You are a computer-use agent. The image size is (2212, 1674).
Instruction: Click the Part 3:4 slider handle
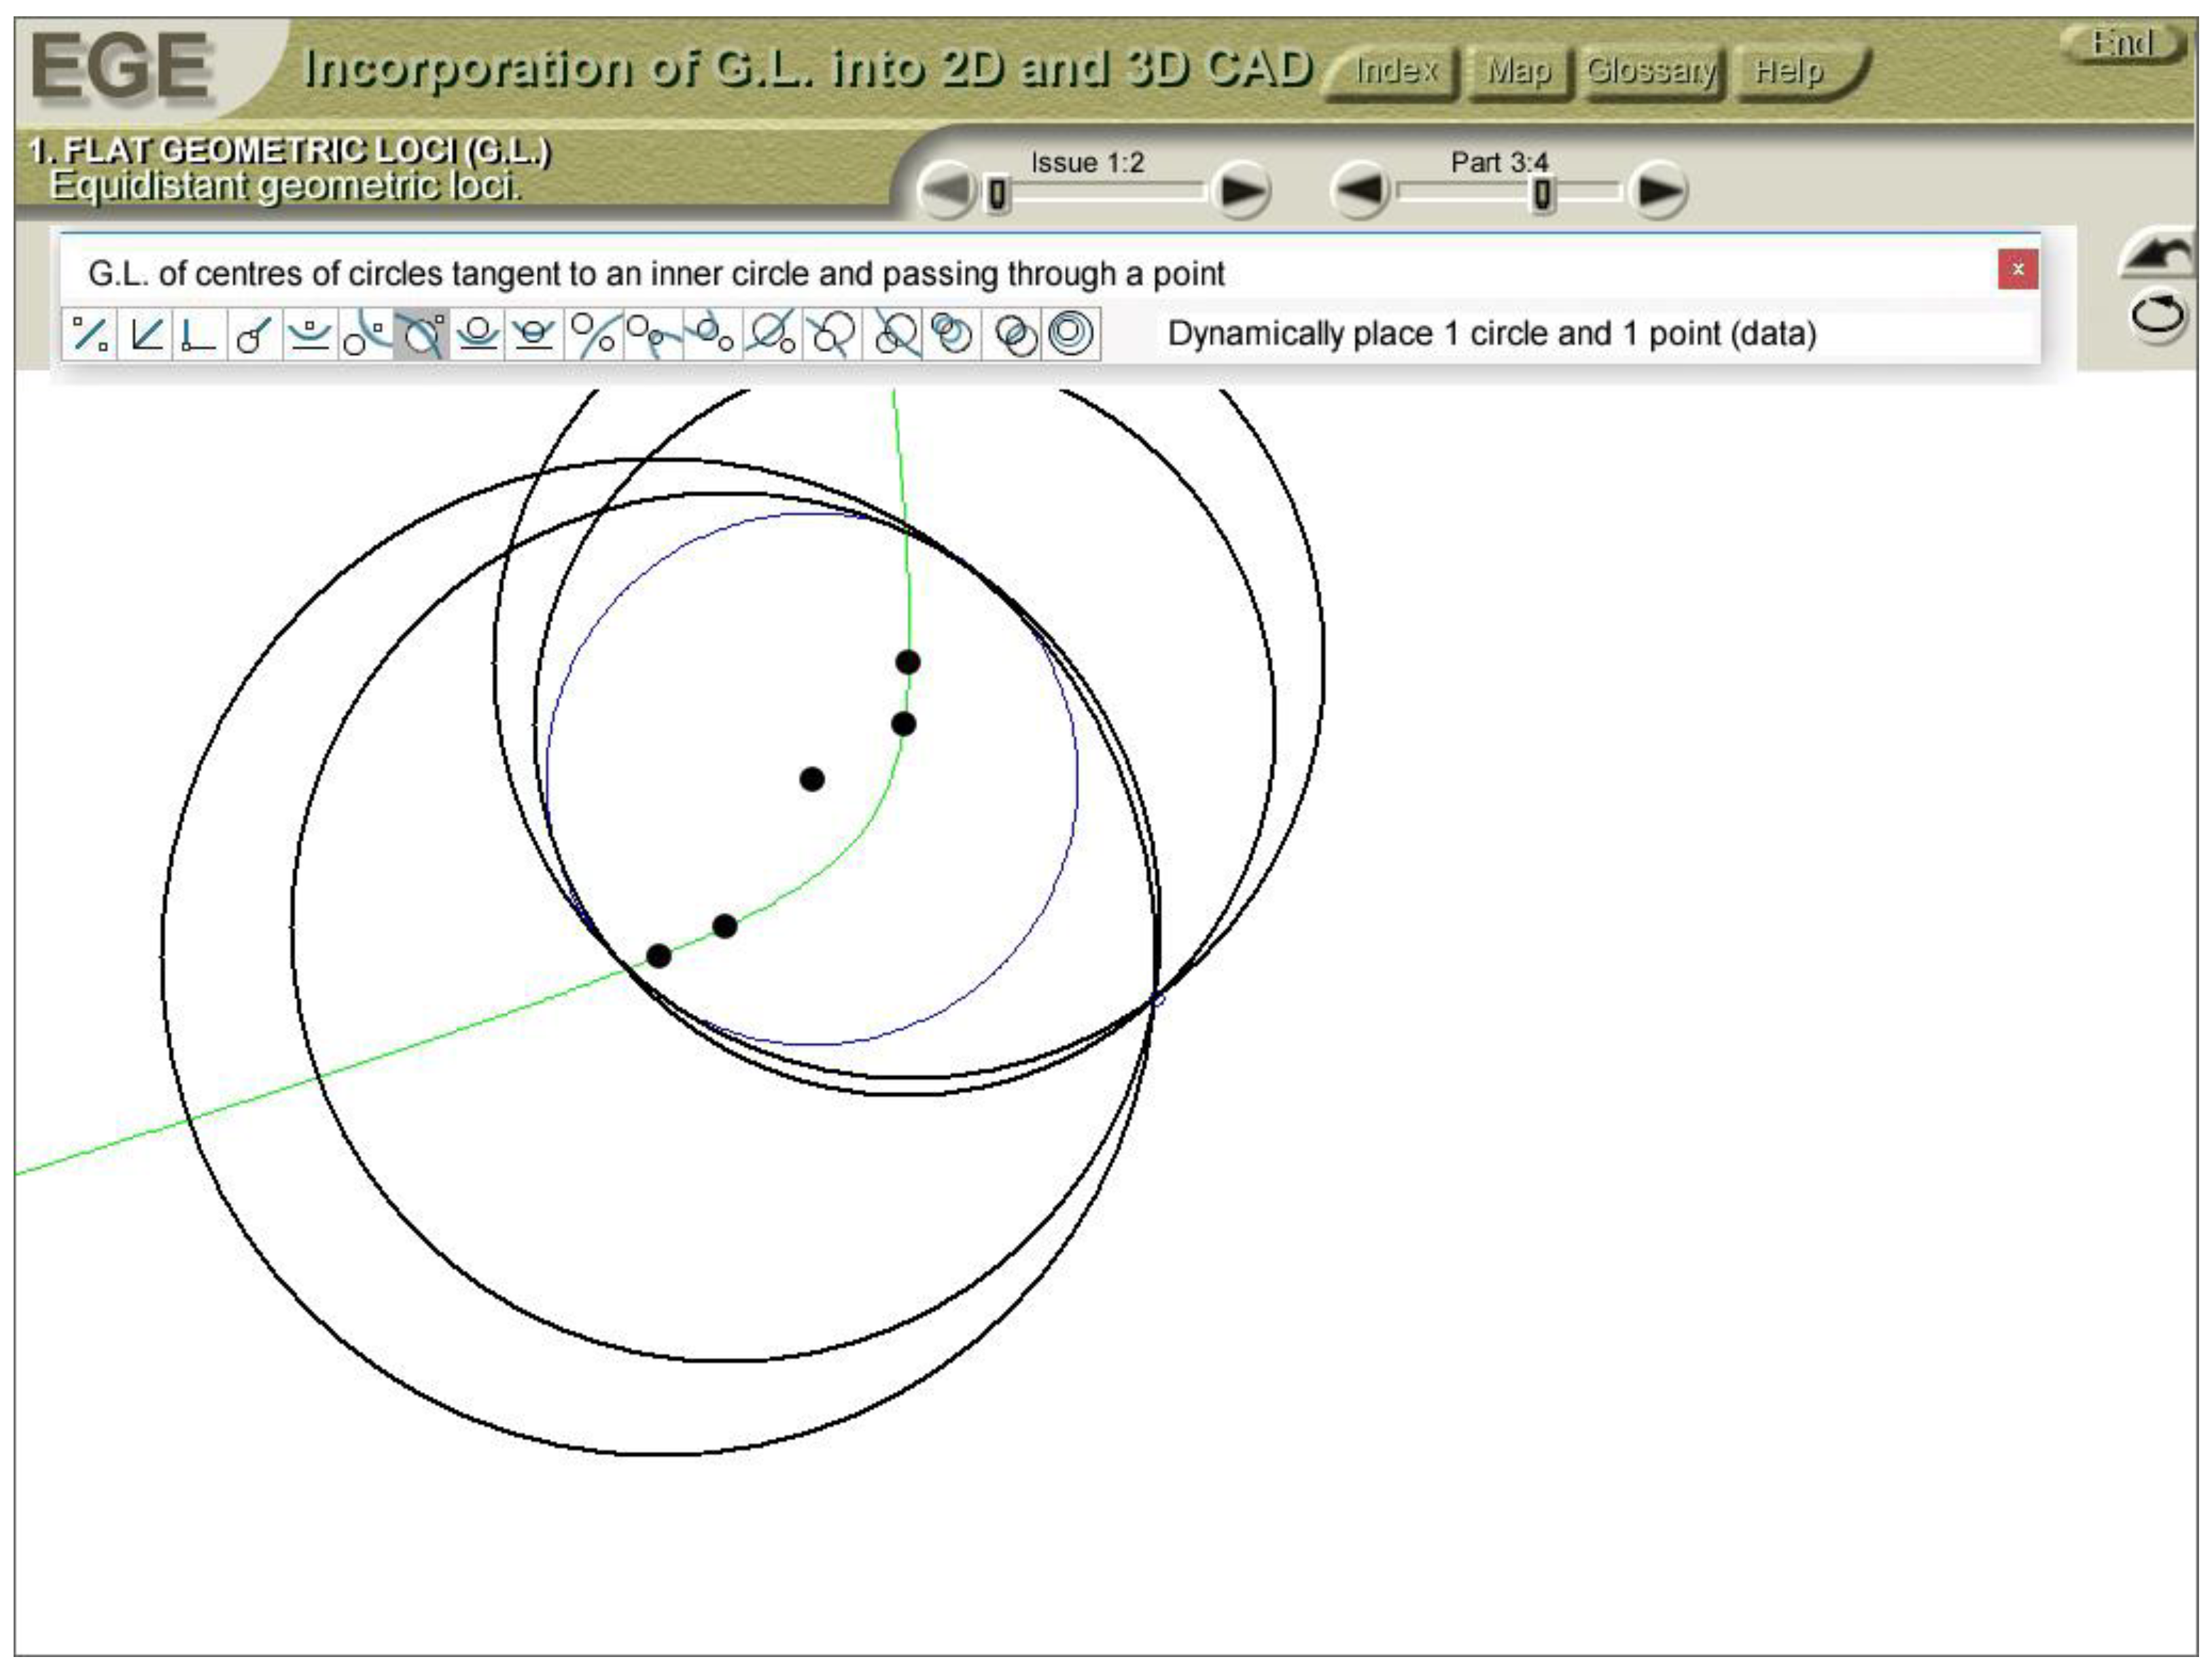pos(1543,194)
